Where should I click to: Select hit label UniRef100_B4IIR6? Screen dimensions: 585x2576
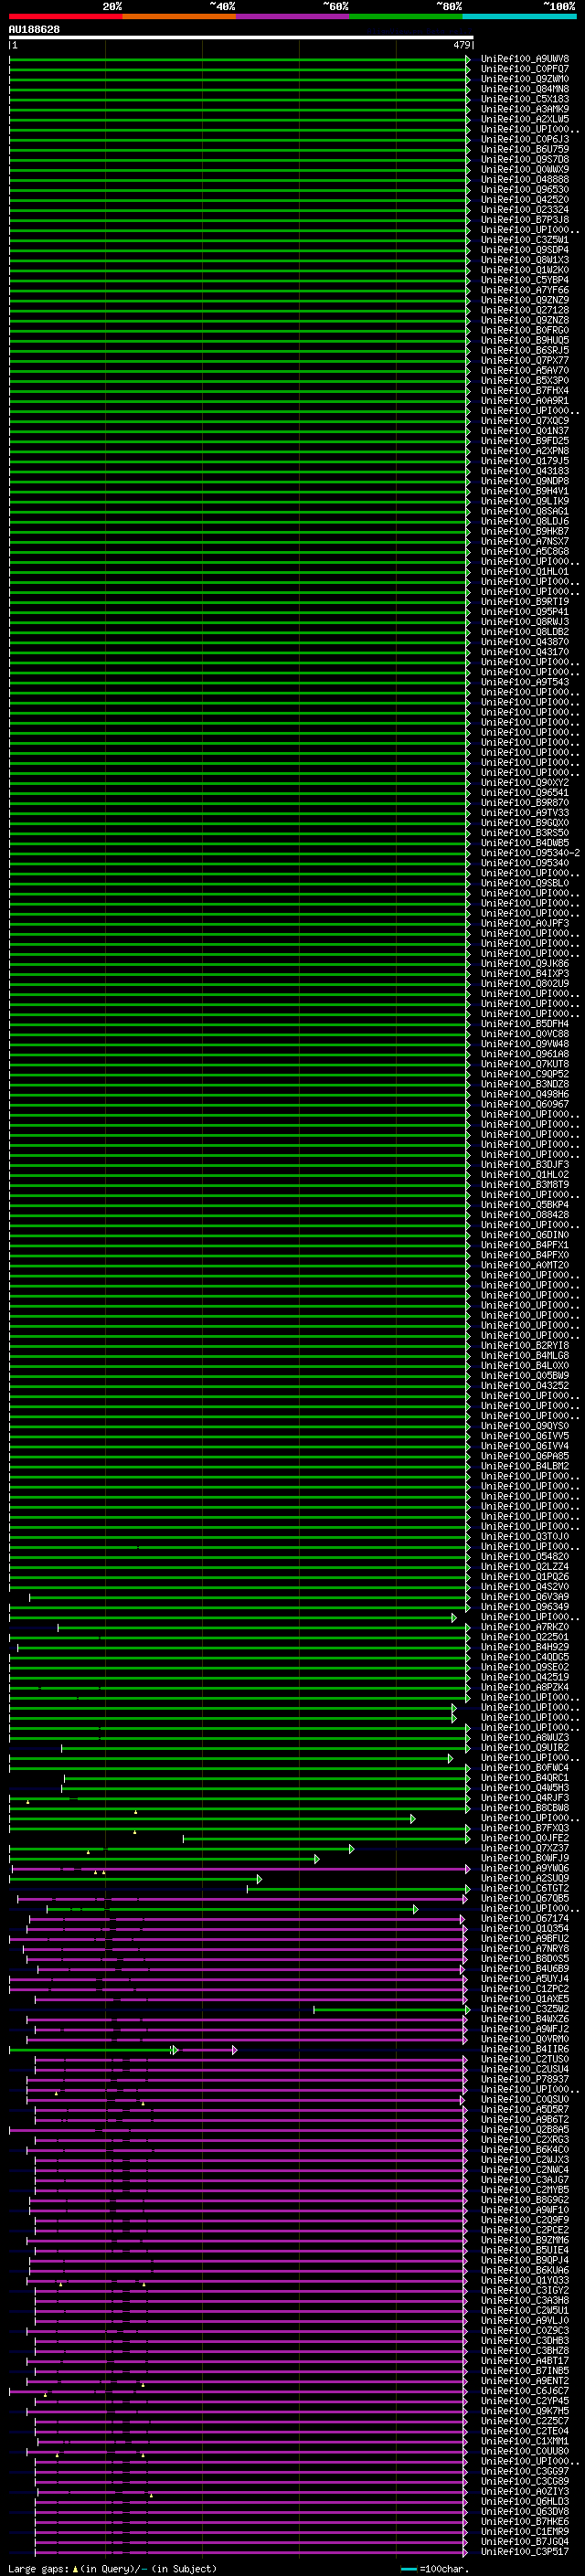pyautogui.click(x=525, y=2050)
